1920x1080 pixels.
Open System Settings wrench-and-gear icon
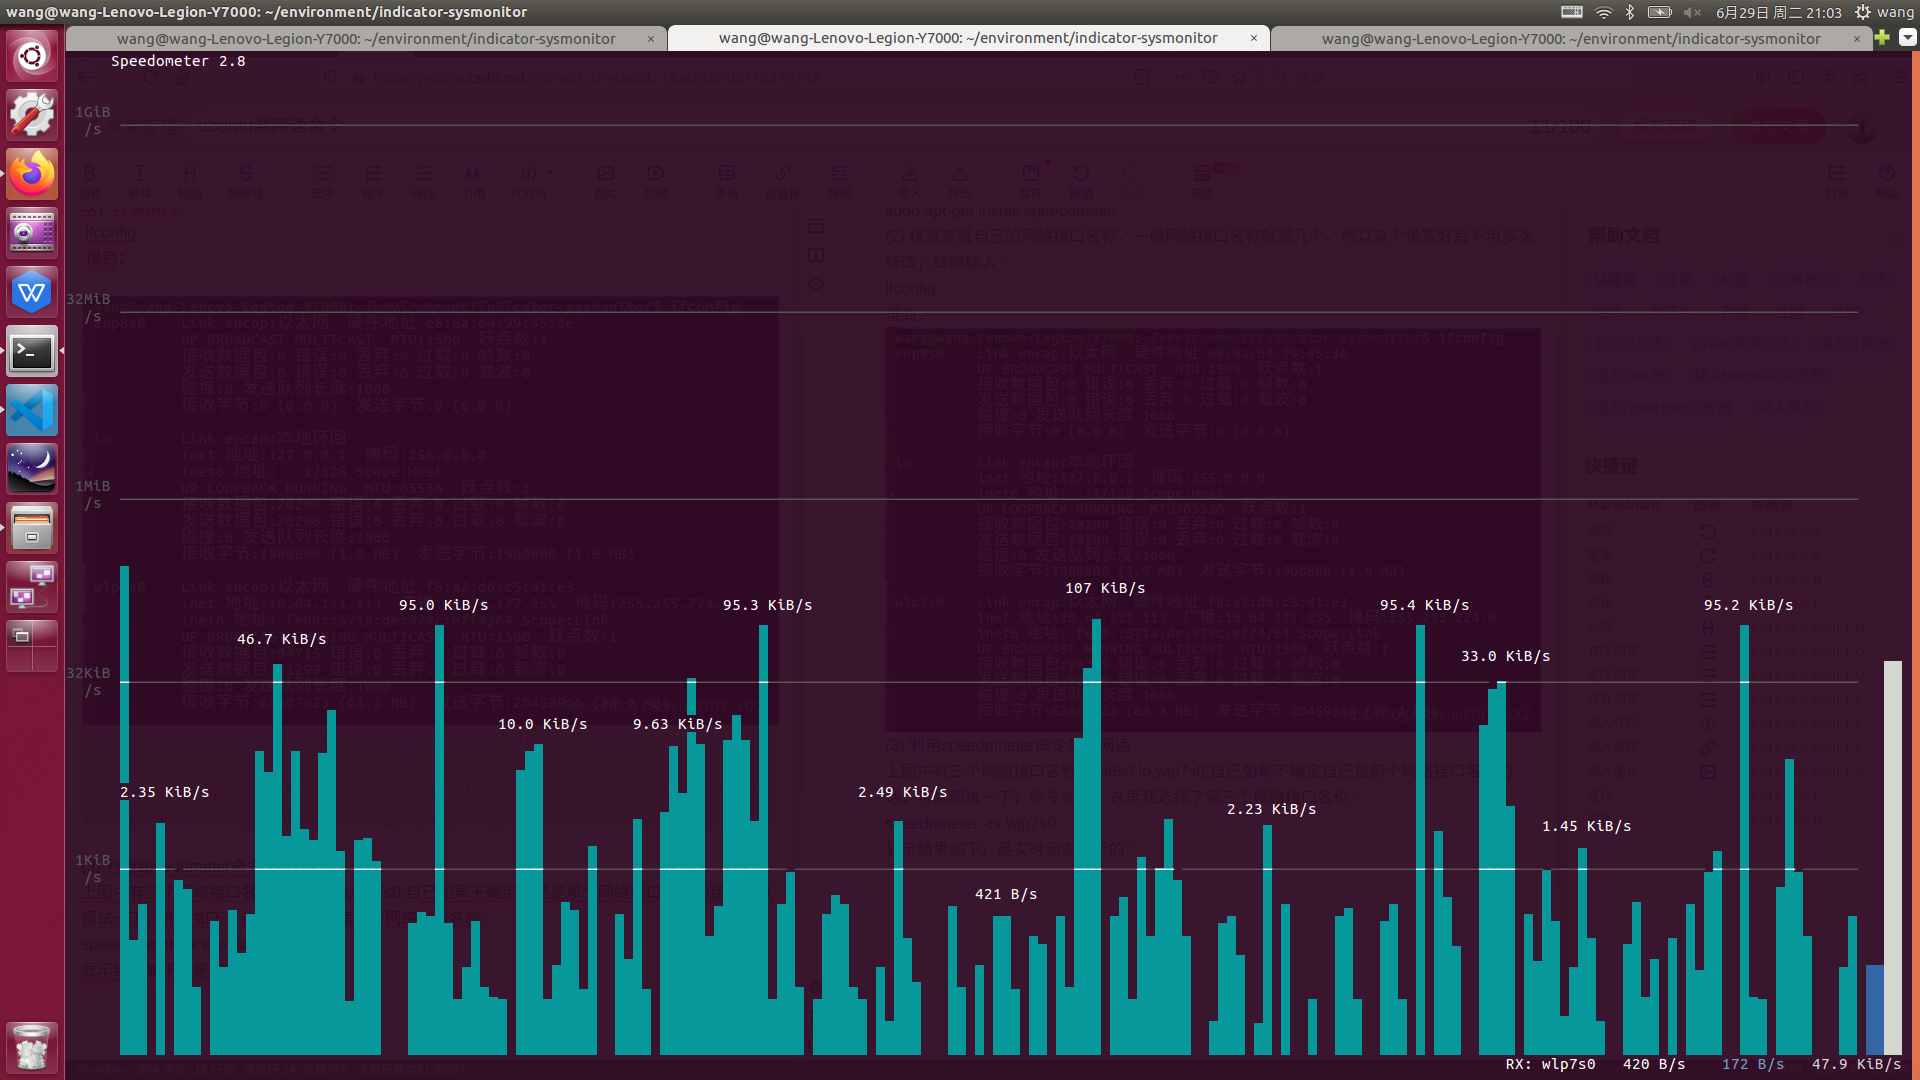(x=32, y=114)
